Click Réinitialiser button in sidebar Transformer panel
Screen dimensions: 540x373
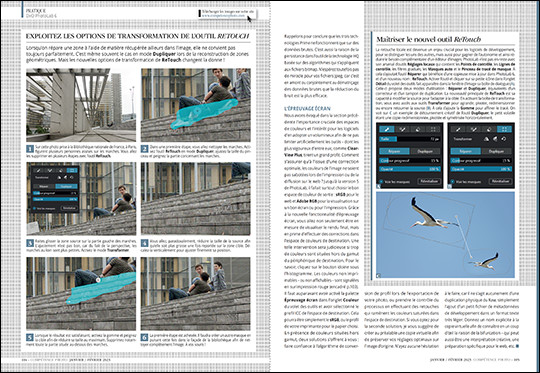(x=500, y=181)
